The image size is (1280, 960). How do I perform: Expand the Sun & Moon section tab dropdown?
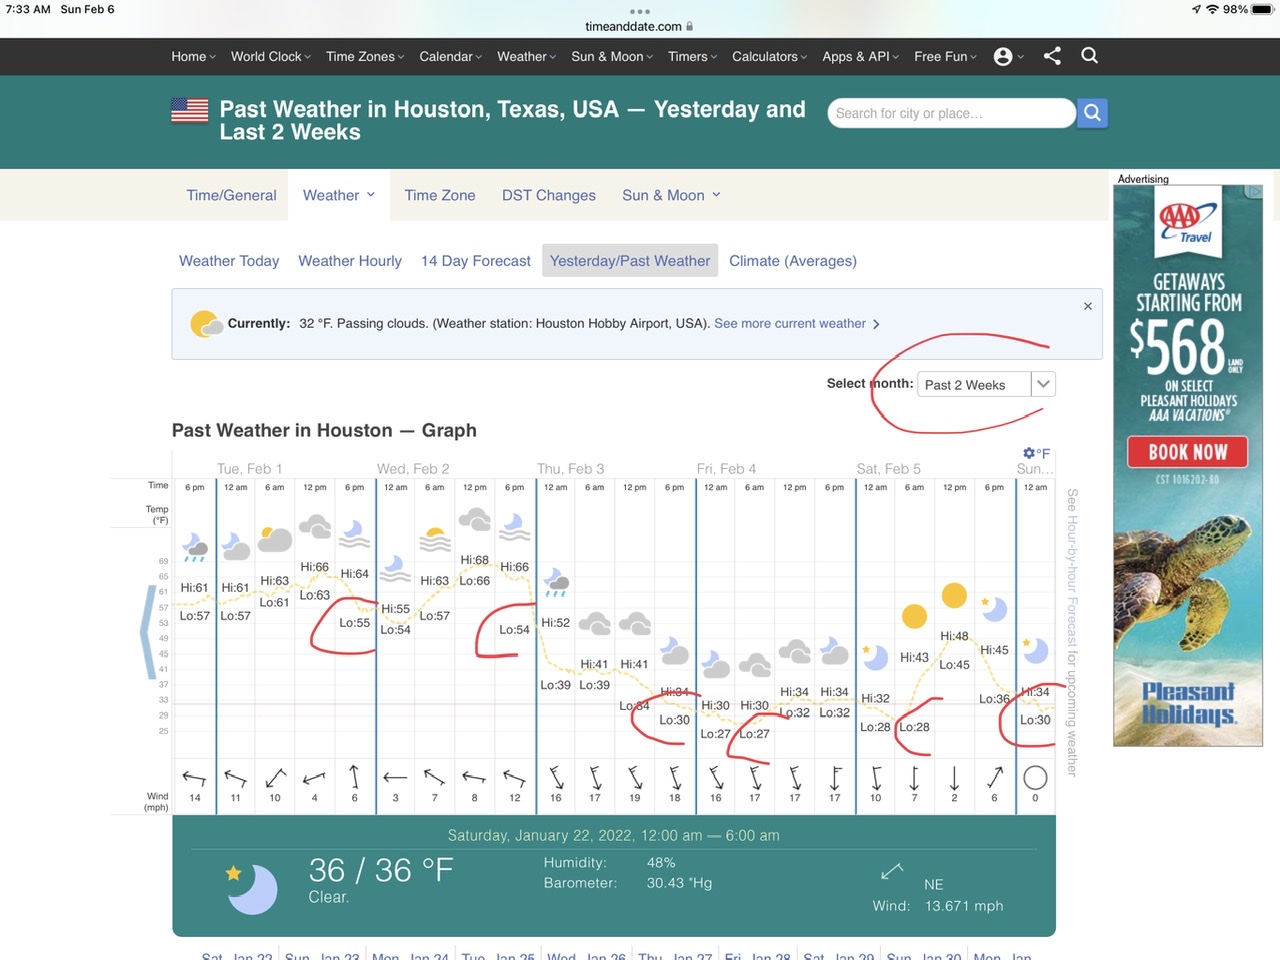pyautogui.click(x=671, y=195)
